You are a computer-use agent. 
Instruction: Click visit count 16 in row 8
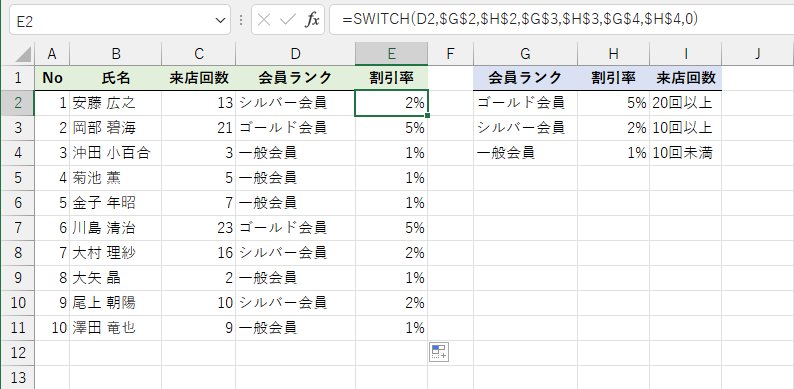tap(198, 253)
